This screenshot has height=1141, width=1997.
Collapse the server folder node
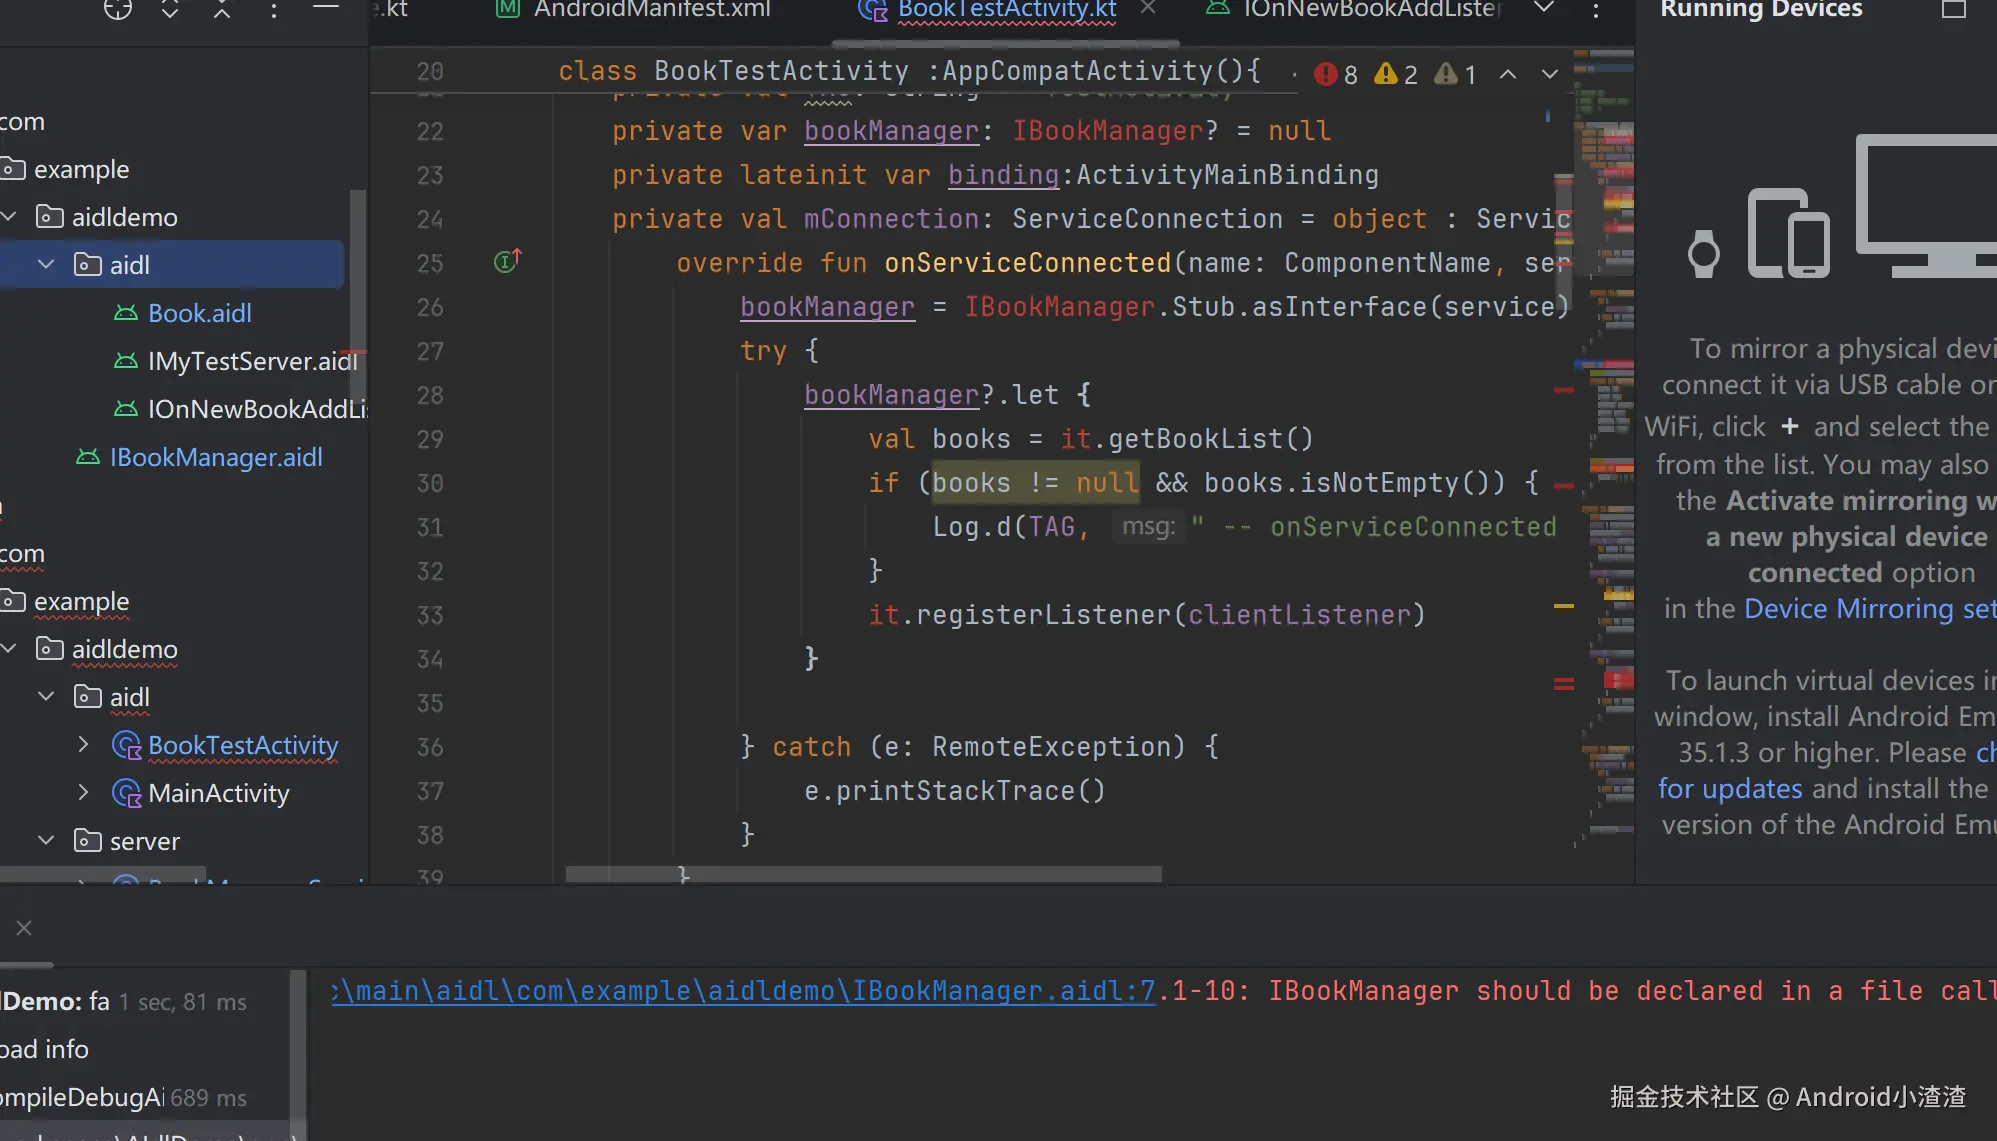46,841
